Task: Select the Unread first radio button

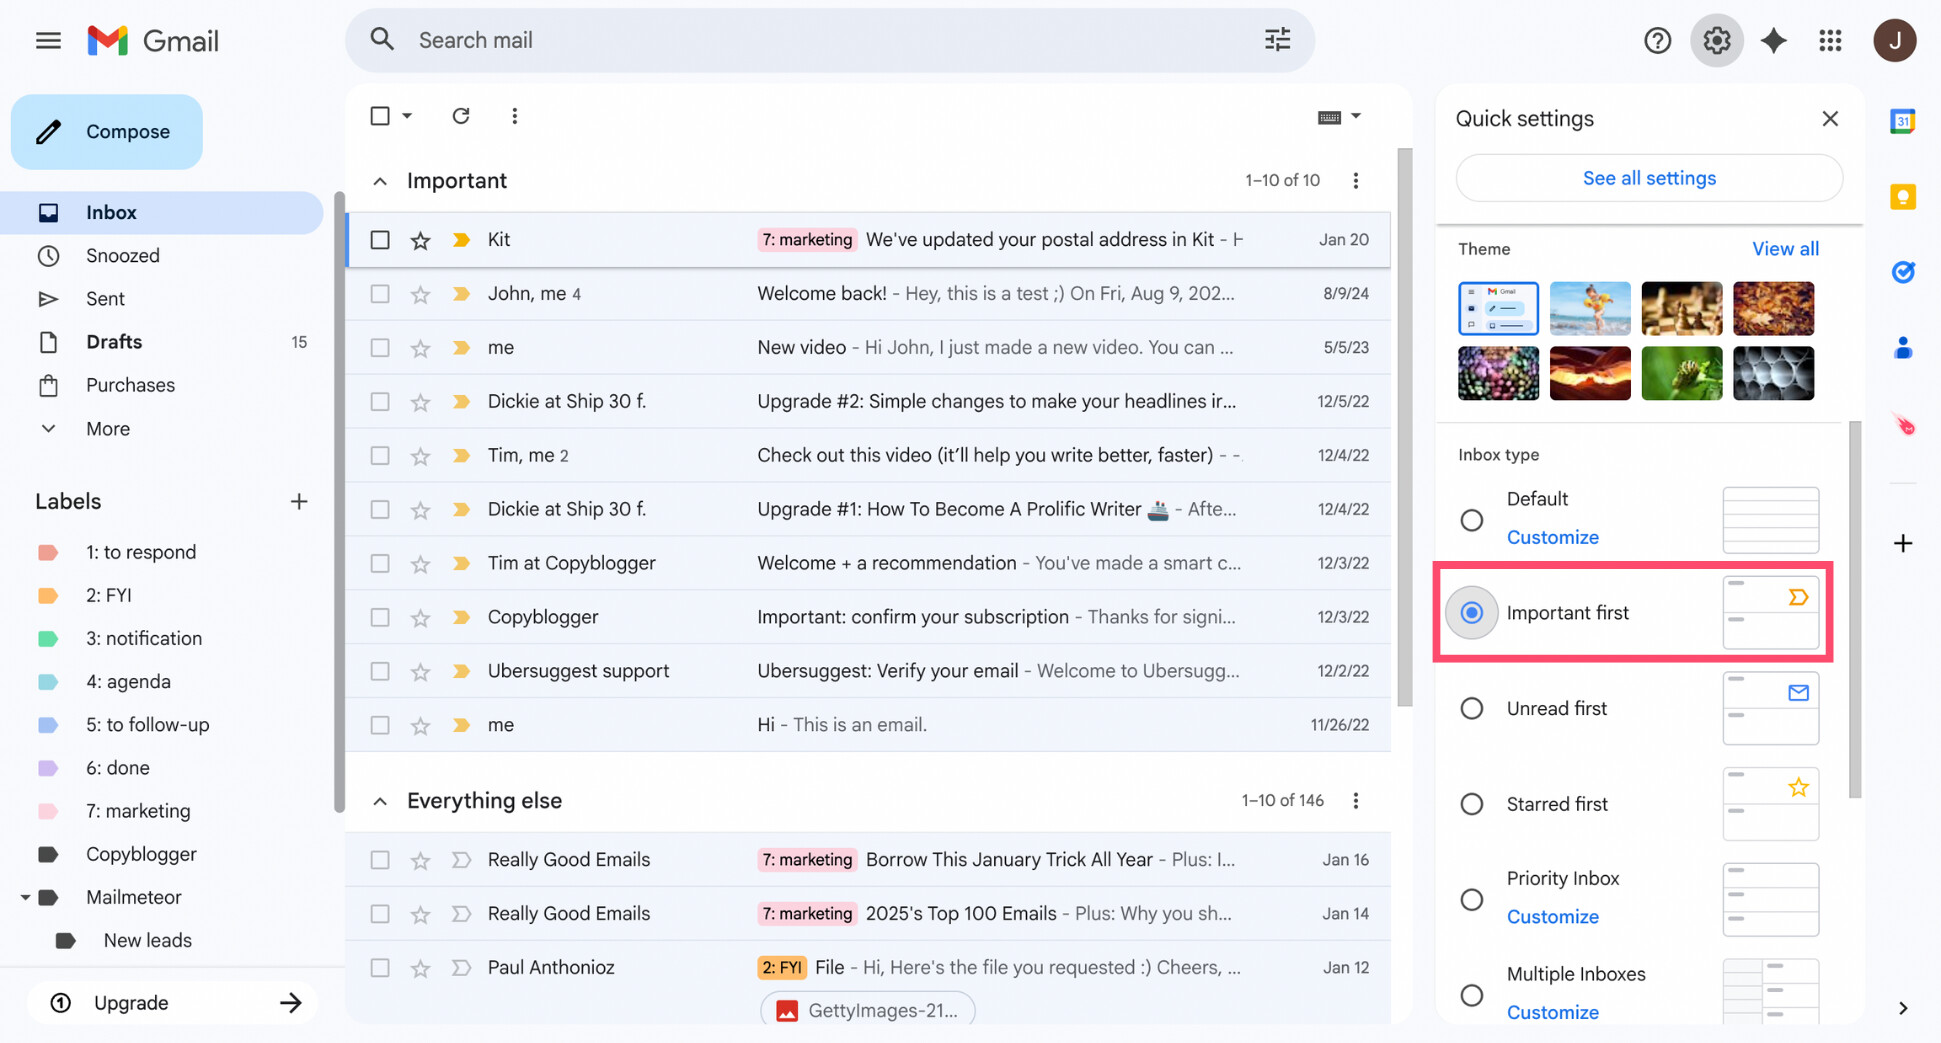Action: 1471,708
